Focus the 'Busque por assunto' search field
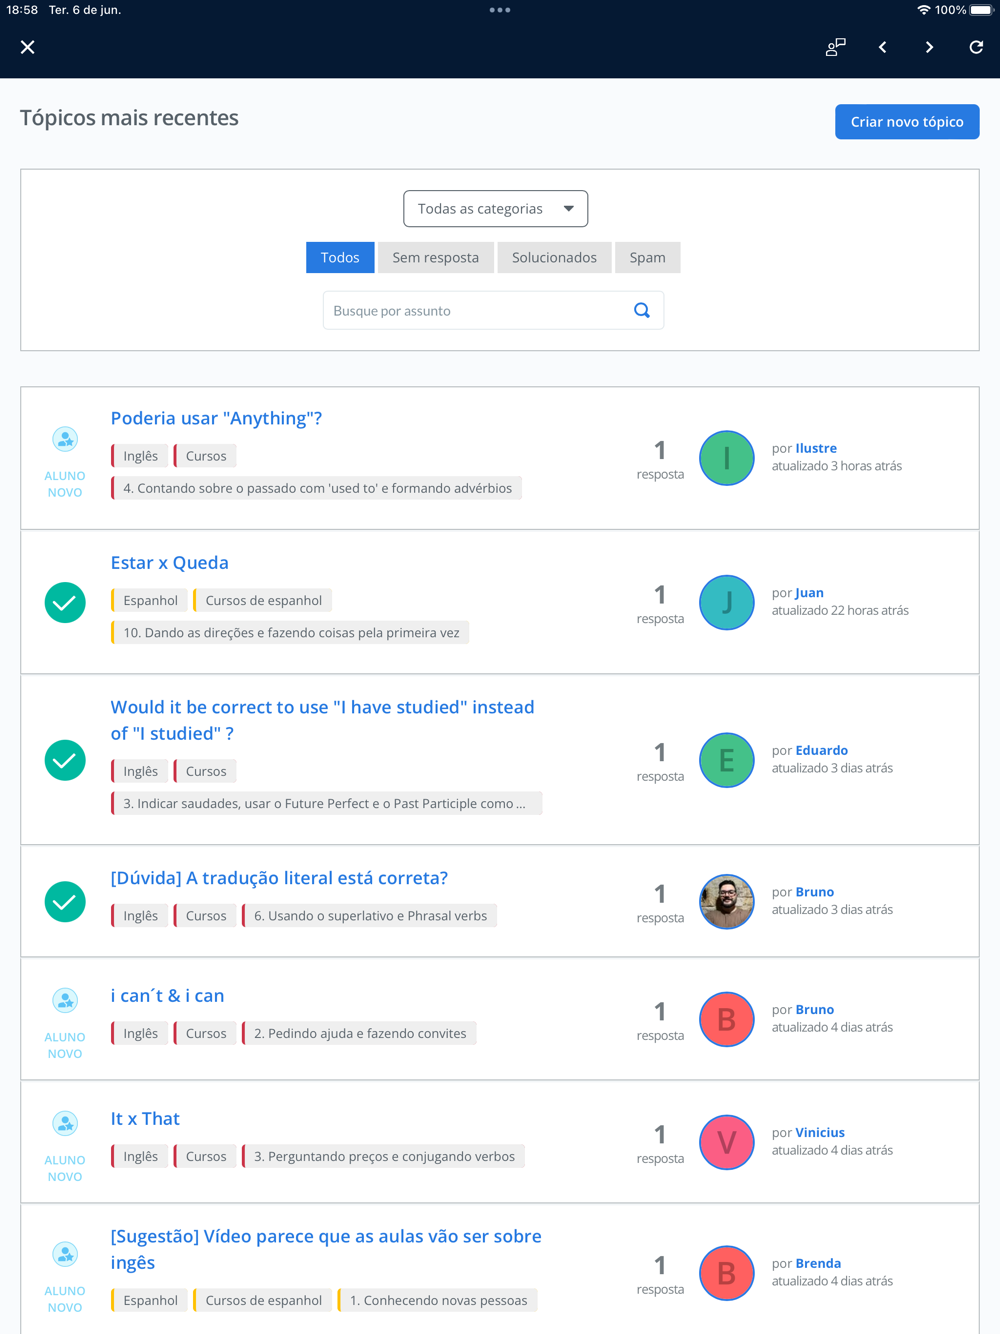This screenshot has height=1334, width=1000. (x=476, y=311)
